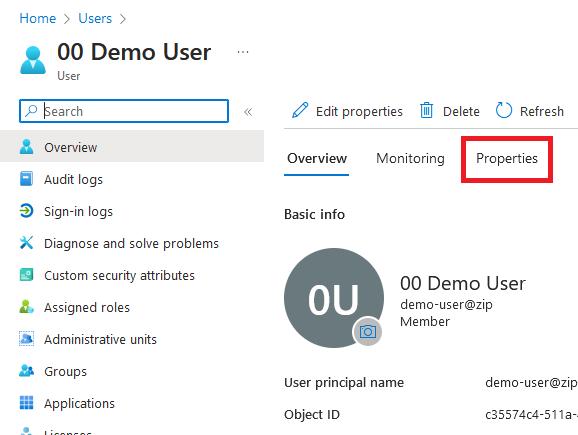Viewport: 578px width, 435px height.
Task: Go to the Users breadcrumb link
Action: click(x=95, y=18)
